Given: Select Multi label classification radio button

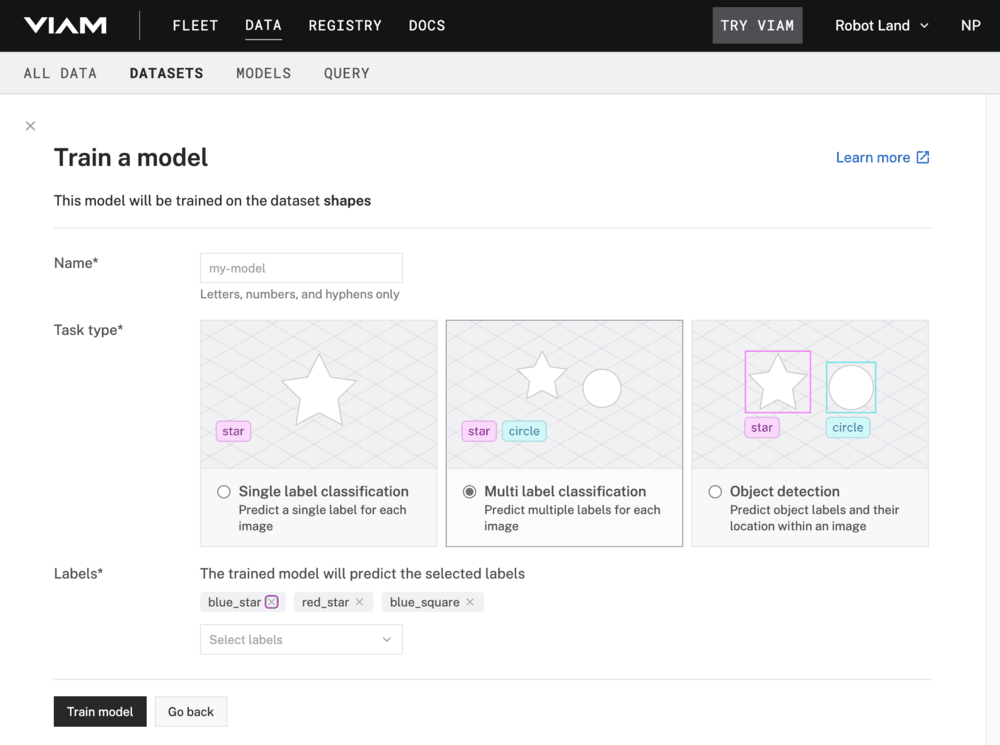Looking at the screenshot, I should coord(470,492).
